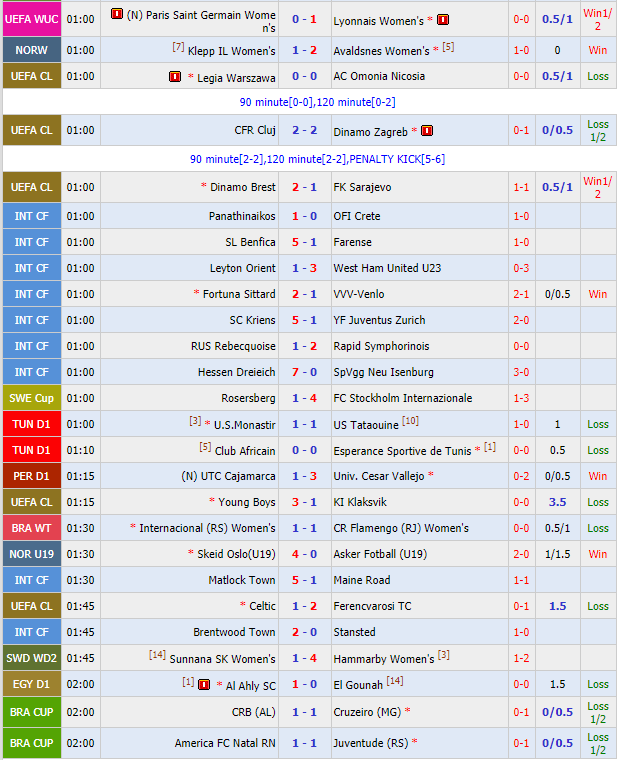Open the UEFA WUC league badge
This screenshot has width=617, height=760.
31,19
